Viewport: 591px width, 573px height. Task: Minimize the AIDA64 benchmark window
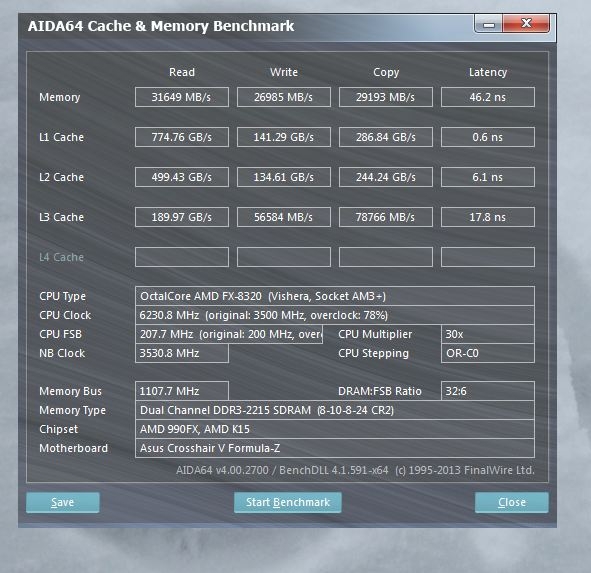tap(488, 25)
